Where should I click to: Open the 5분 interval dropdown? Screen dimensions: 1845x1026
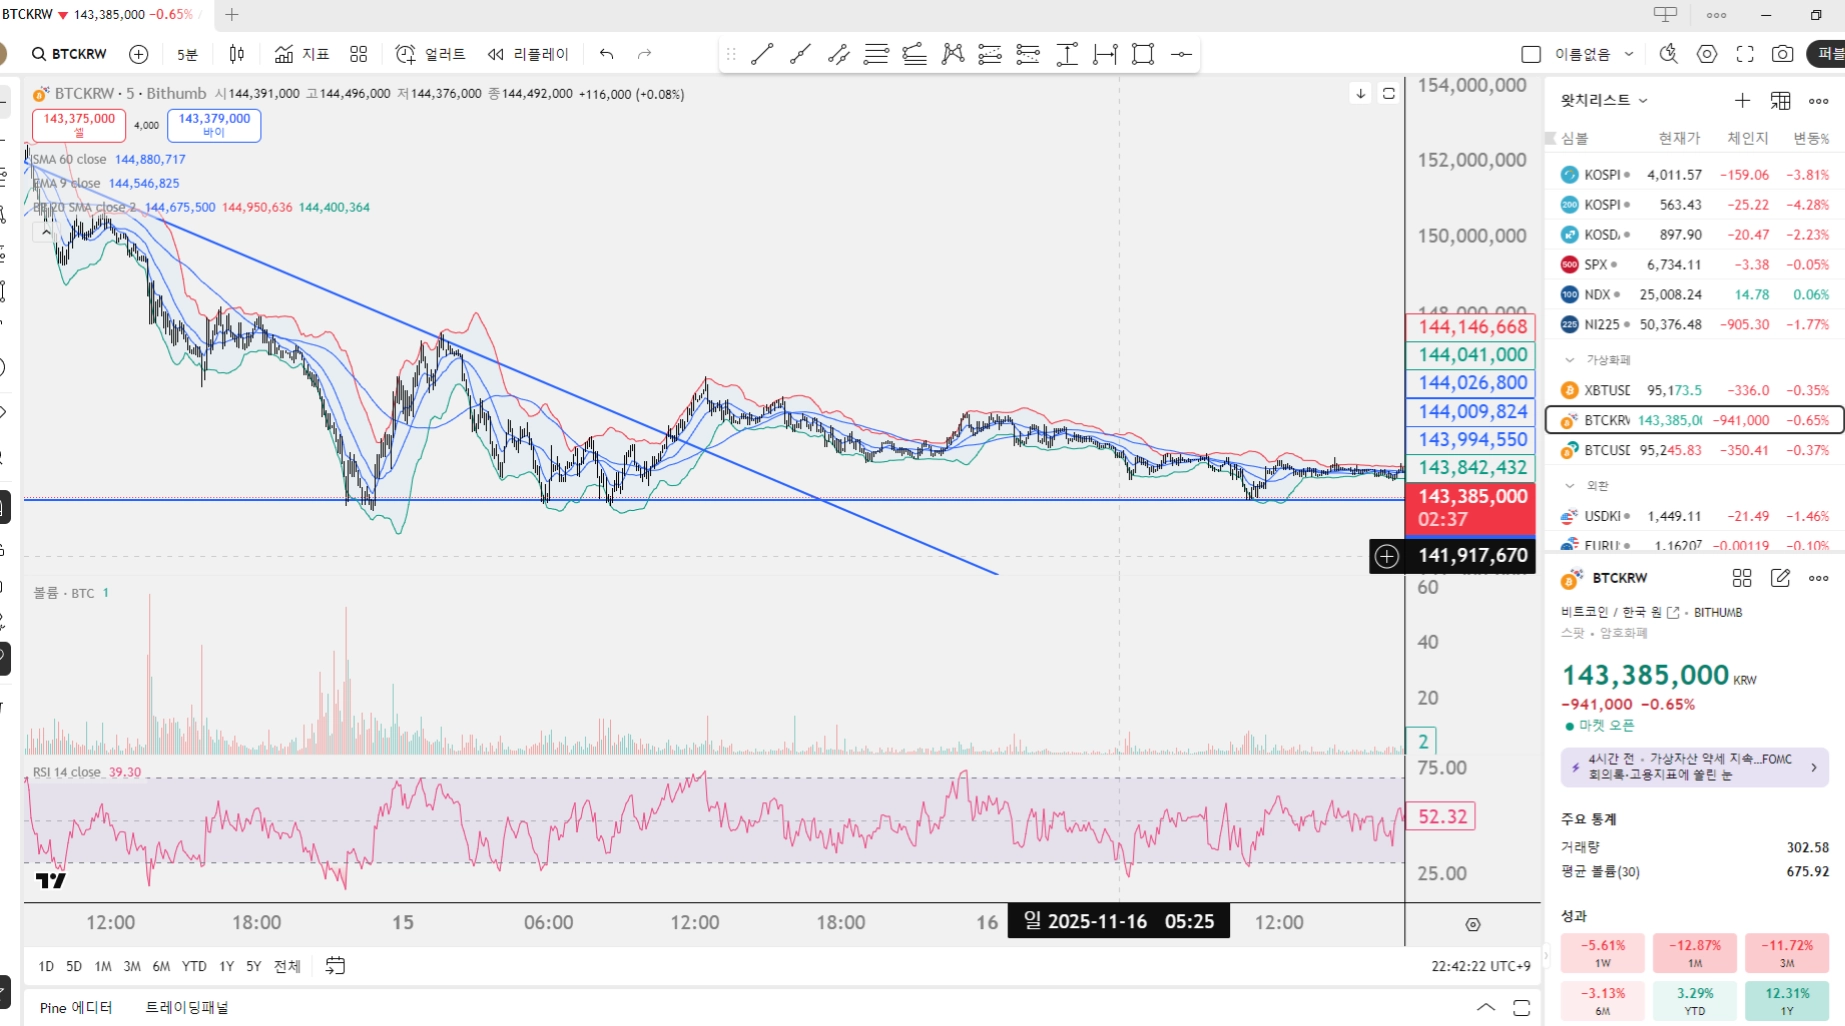click(187, 54)
